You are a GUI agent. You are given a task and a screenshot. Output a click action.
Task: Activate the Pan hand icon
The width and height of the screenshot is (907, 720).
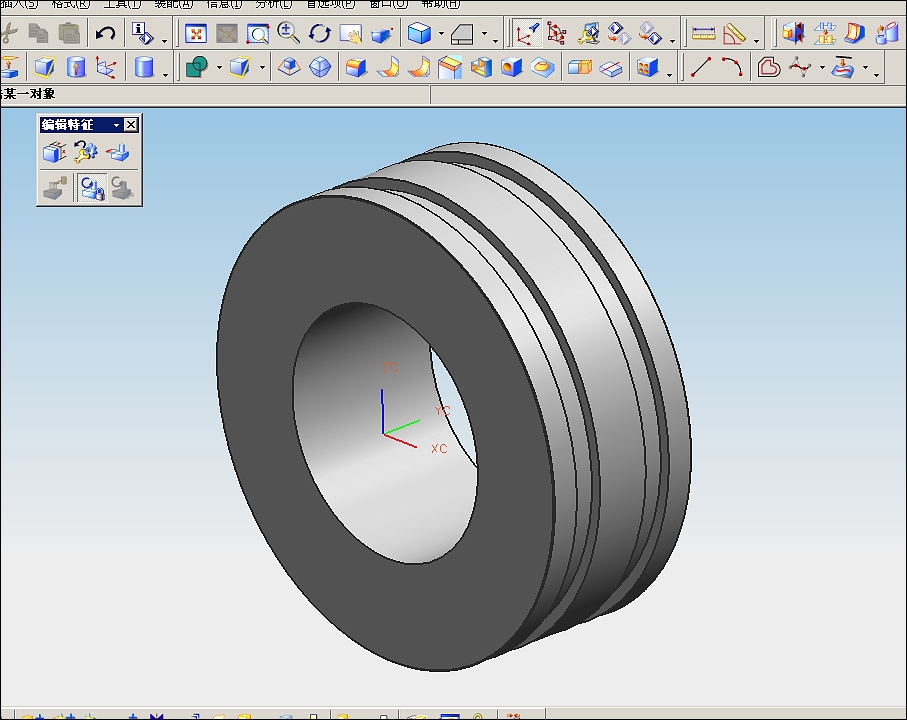(x=351, y=34)
